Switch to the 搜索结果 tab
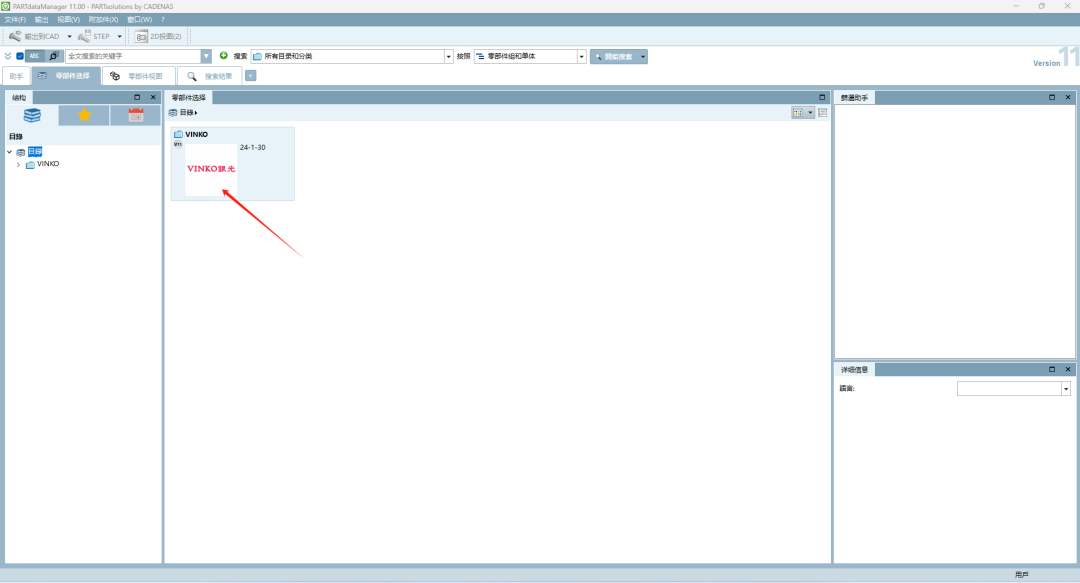Viewport: 1080px width, 583px height. tap(210, 76)
